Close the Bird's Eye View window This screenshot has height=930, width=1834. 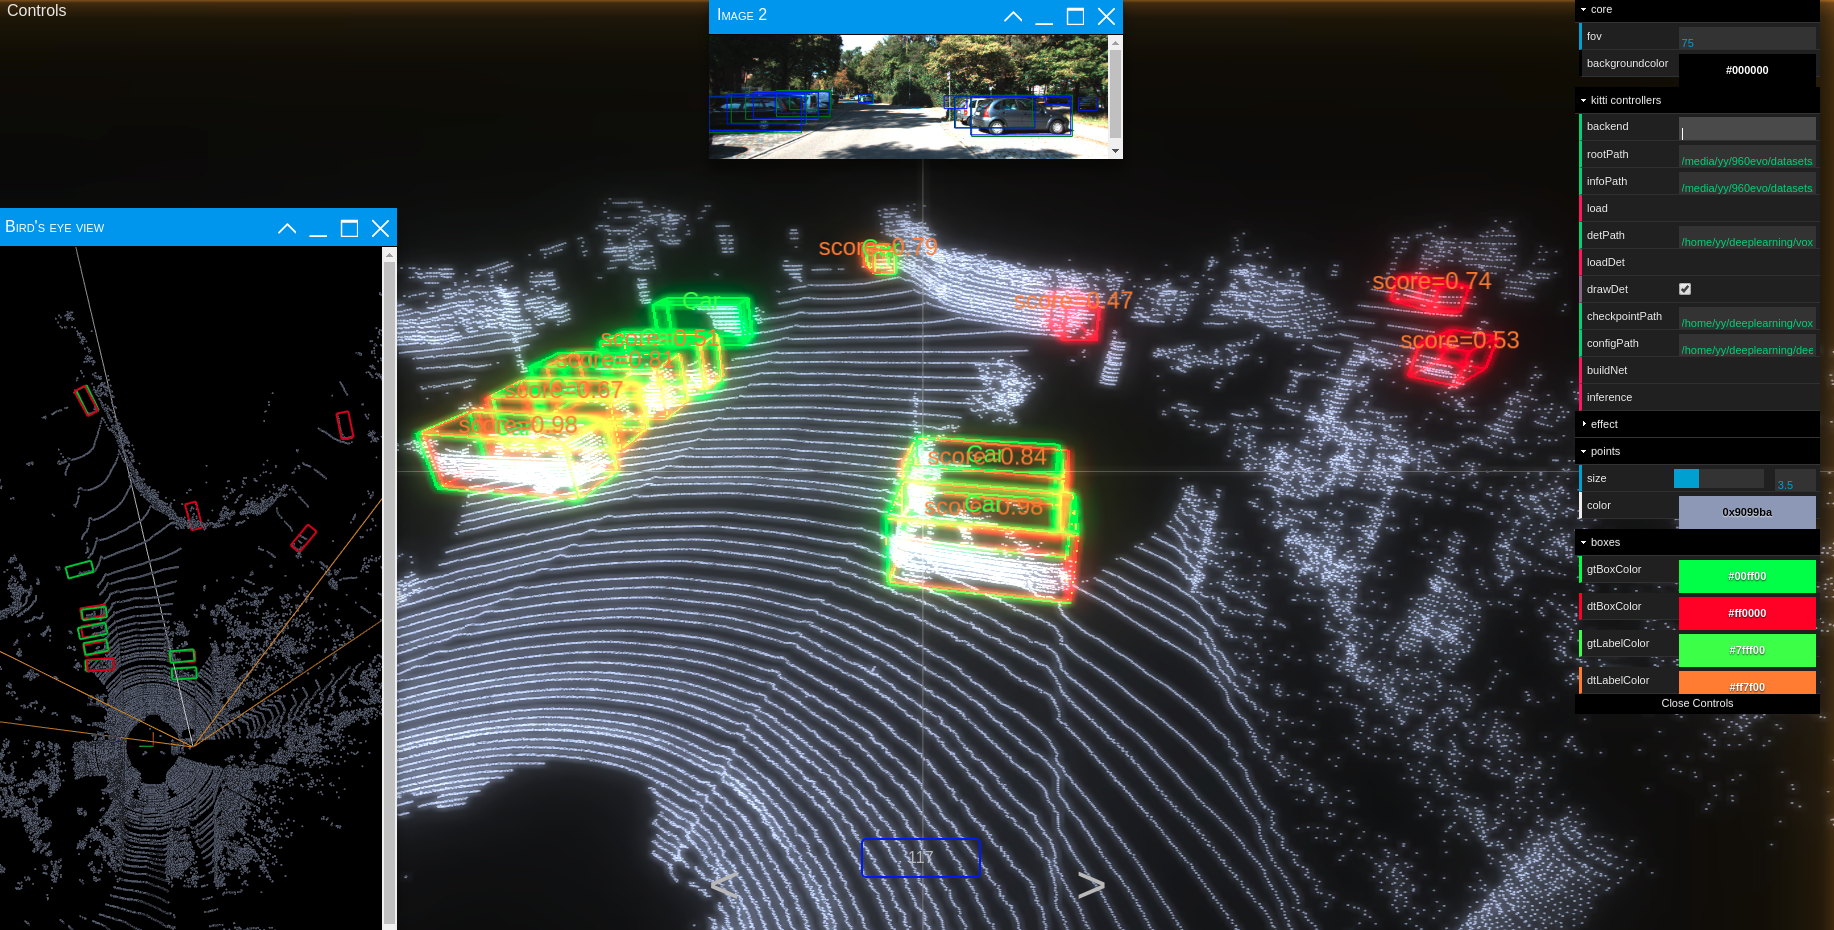[380, 228]
